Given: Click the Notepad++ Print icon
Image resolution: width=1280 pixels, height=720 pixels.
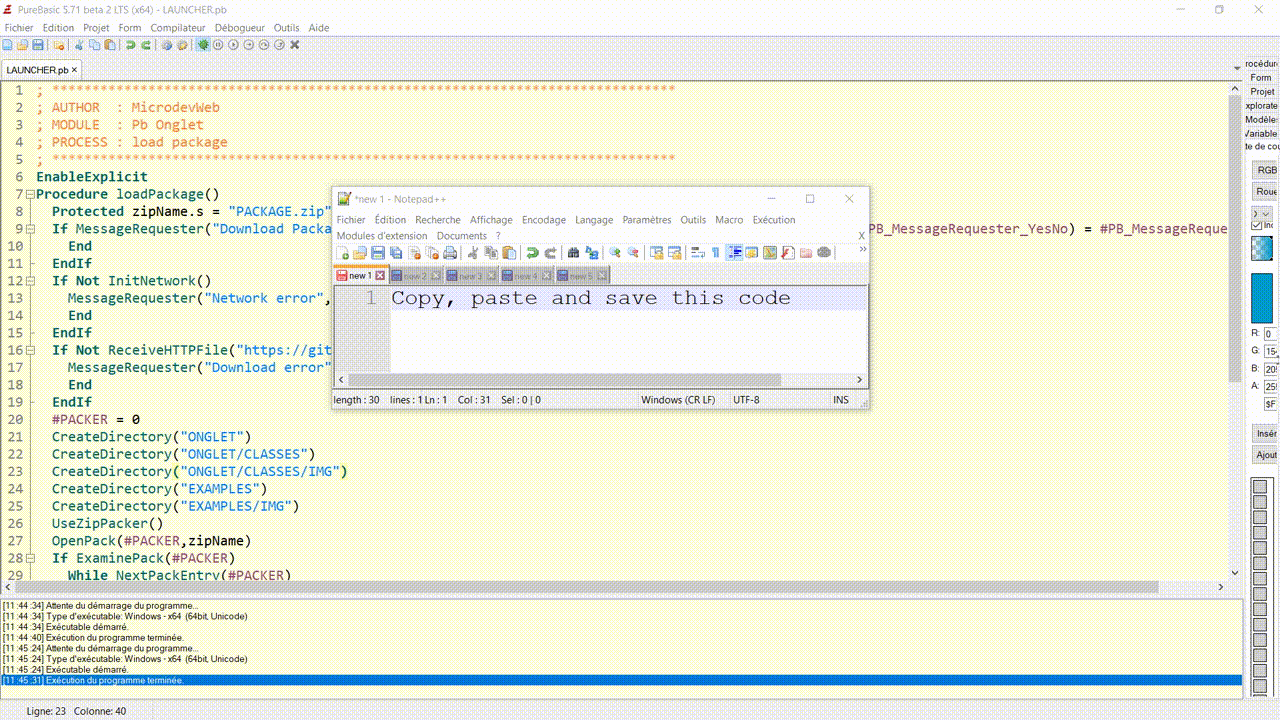Looking at the screenshot, I should (x=450, y=253).
